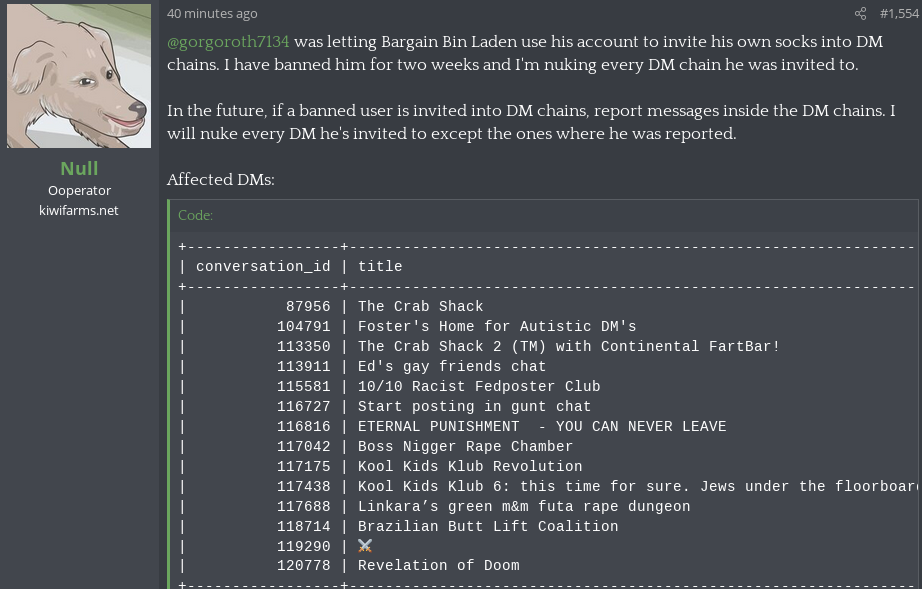Click the share icon beside post number
Image resolution: width=922 pixels, height=589 pixels.
coord(860,14)
